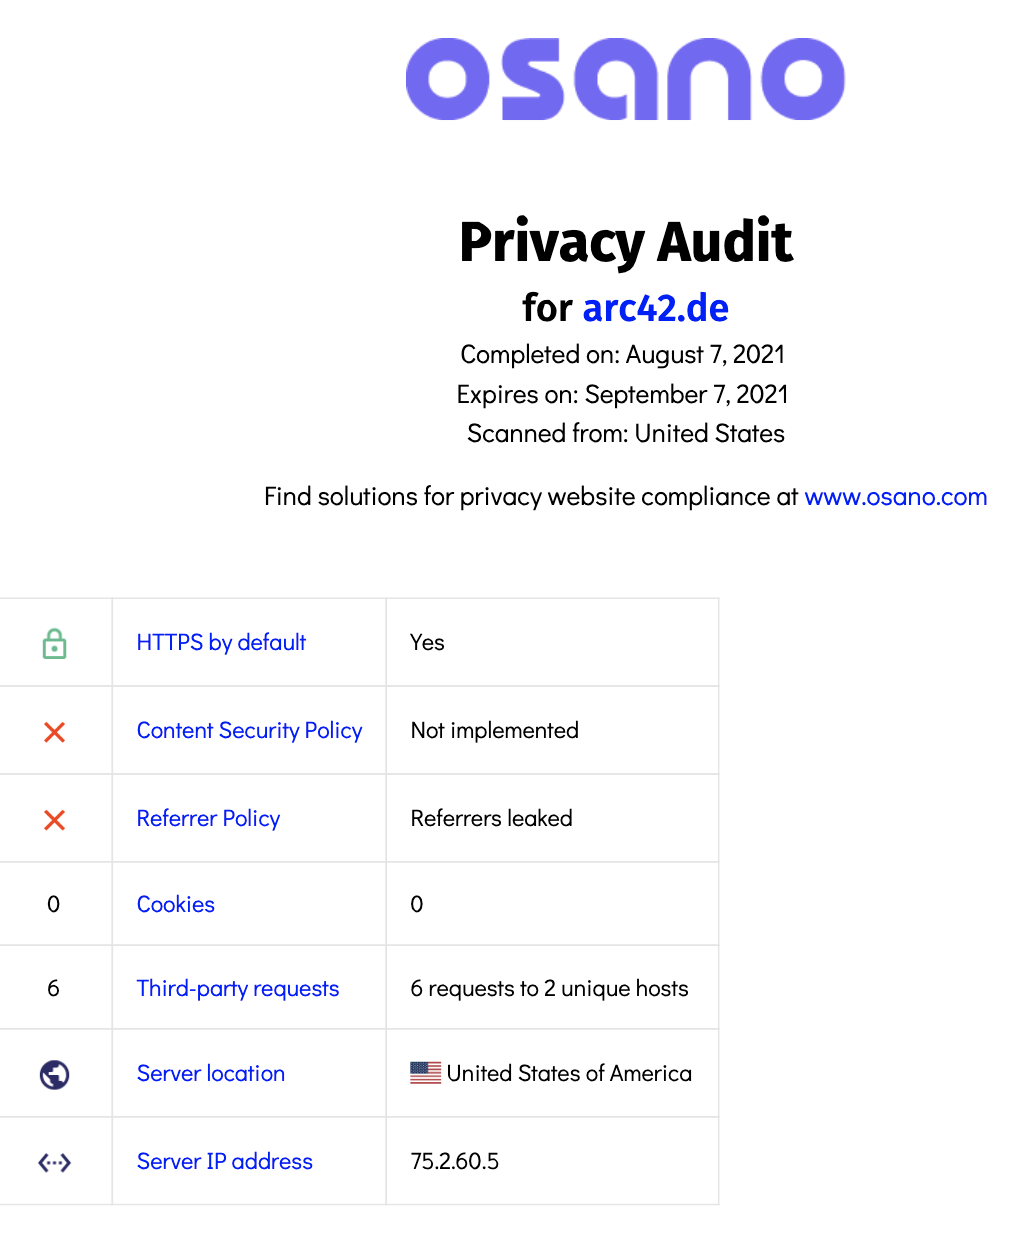Open the Content Security Policy link
Screen dimensions: 1036x1236
click(249, 731)
